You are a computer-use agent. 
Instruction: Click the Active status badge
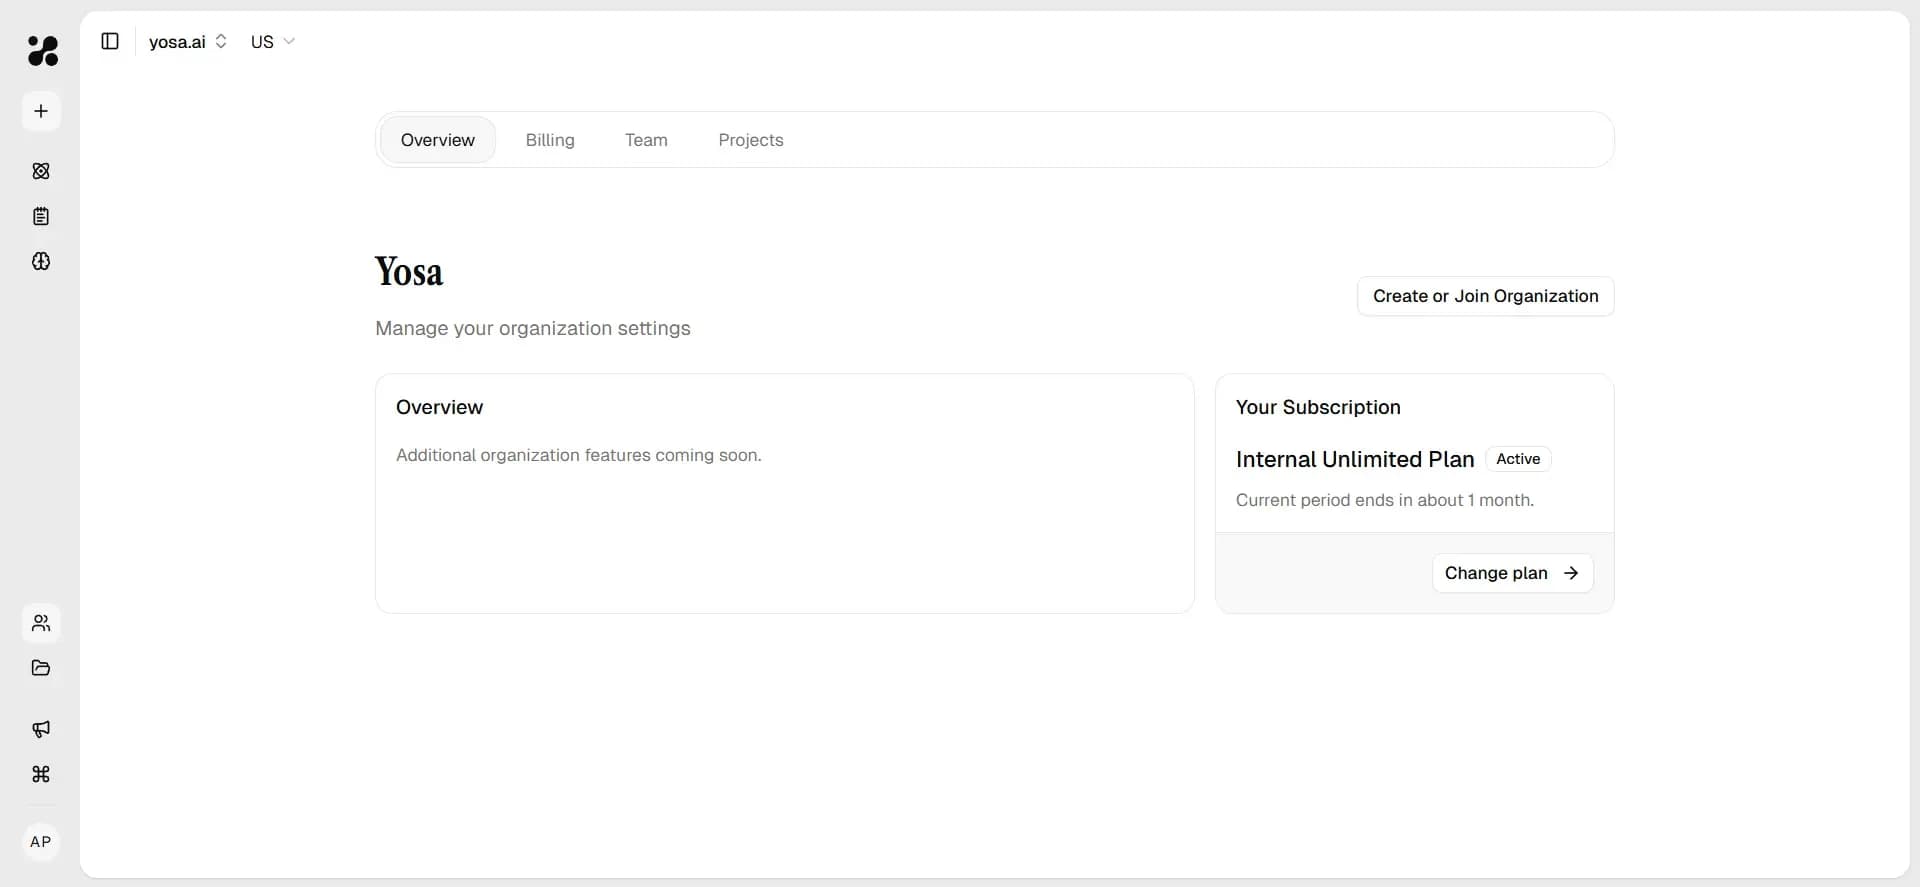click(x=1517, y=459)
